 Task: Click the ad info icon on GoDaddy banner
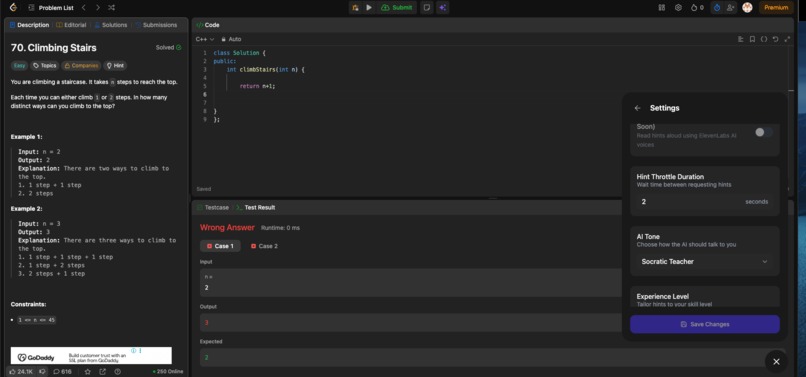[x=134, y=350]
